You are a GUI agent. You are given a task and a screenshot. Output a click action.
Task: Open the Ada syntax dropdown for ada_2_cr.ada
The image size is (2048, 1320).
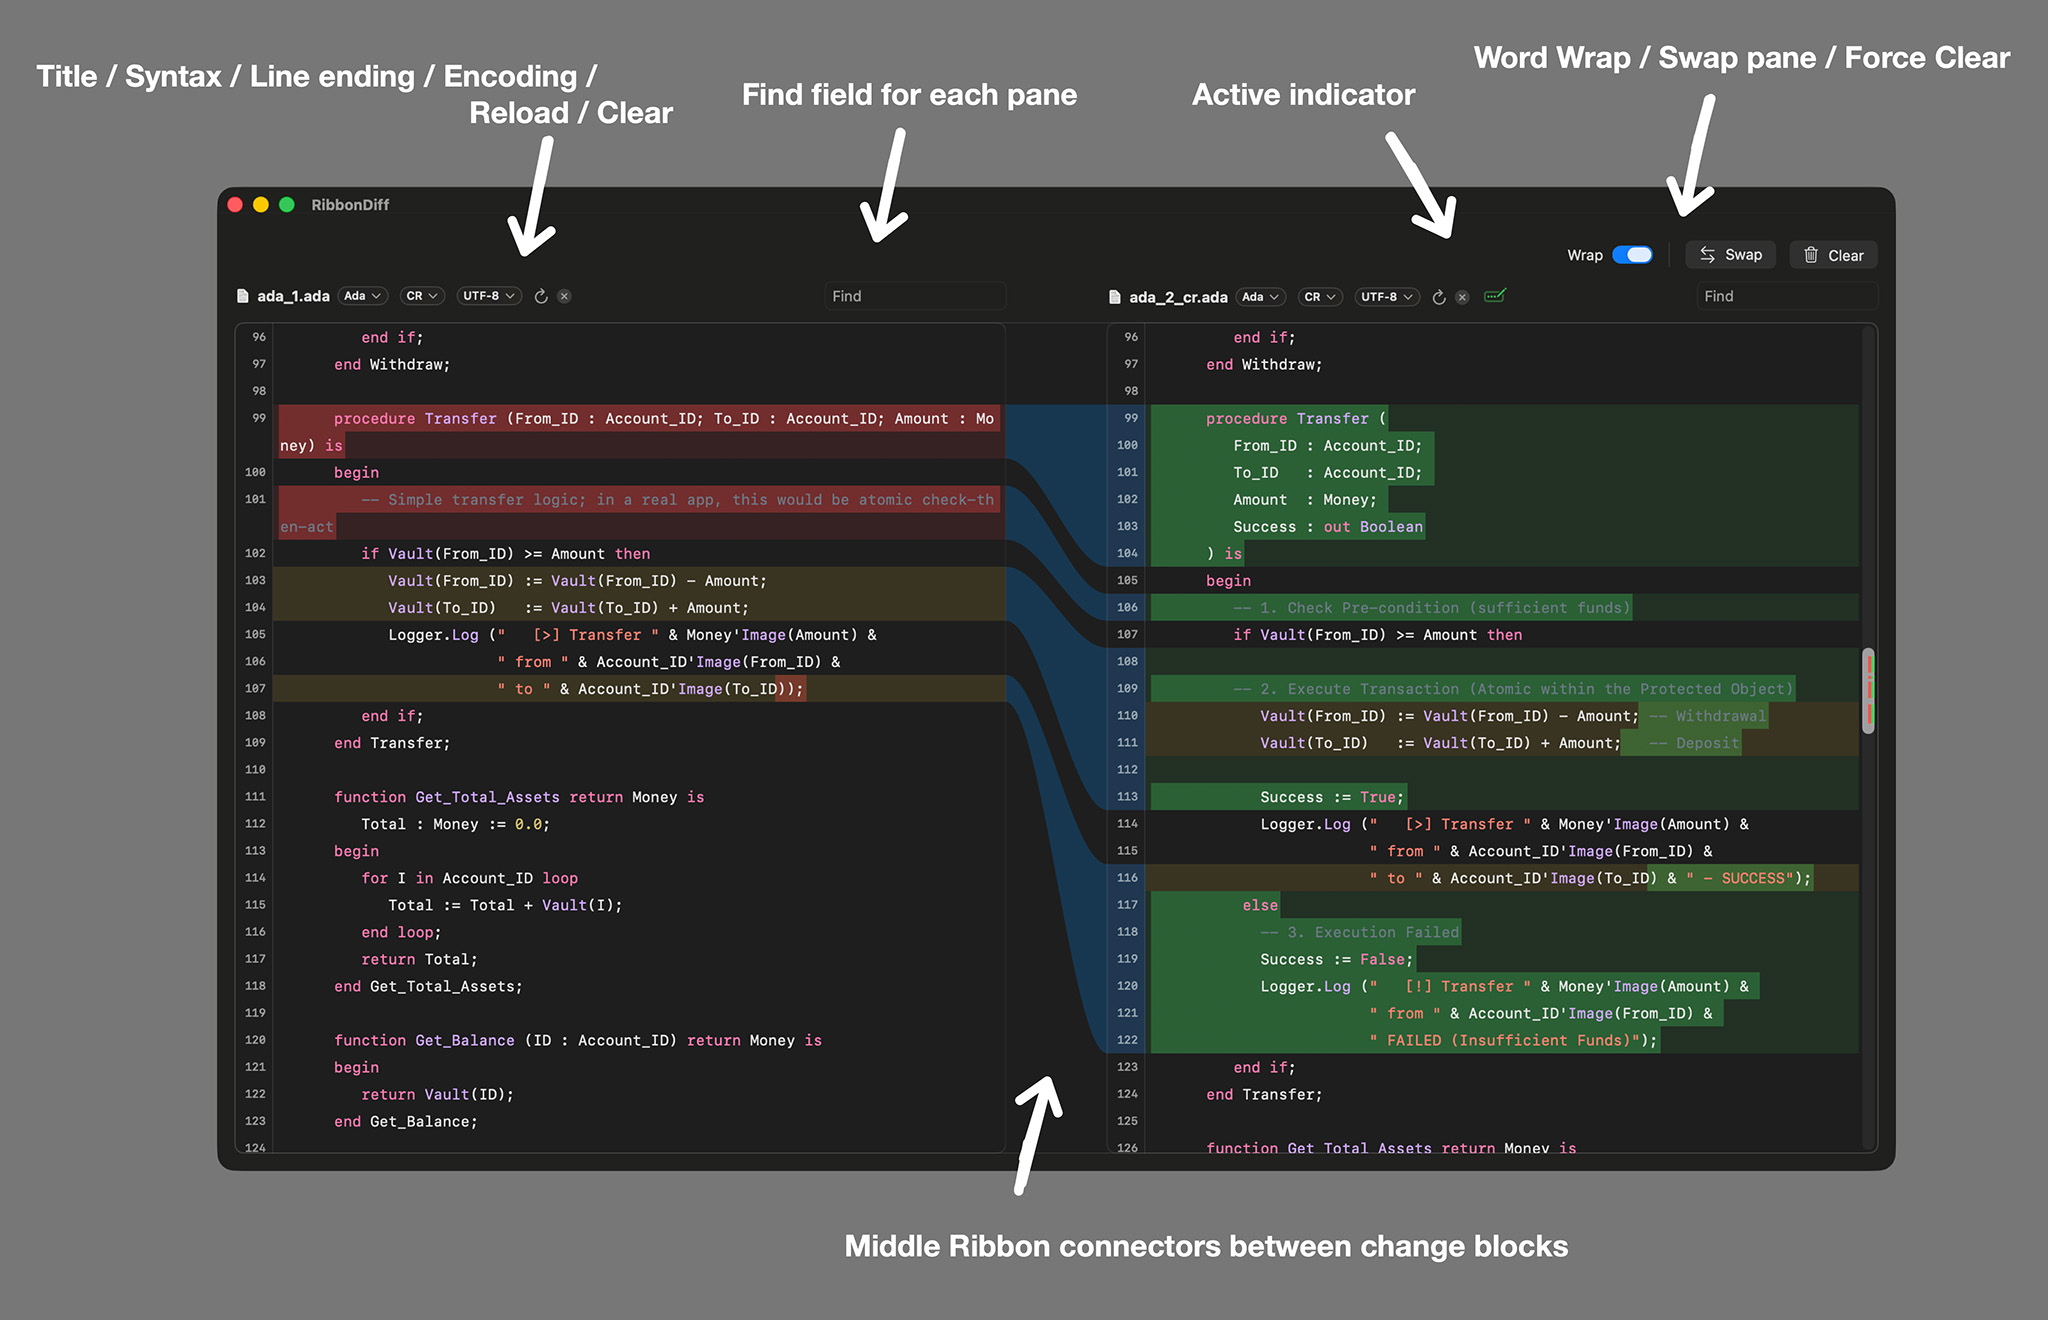1260,296
